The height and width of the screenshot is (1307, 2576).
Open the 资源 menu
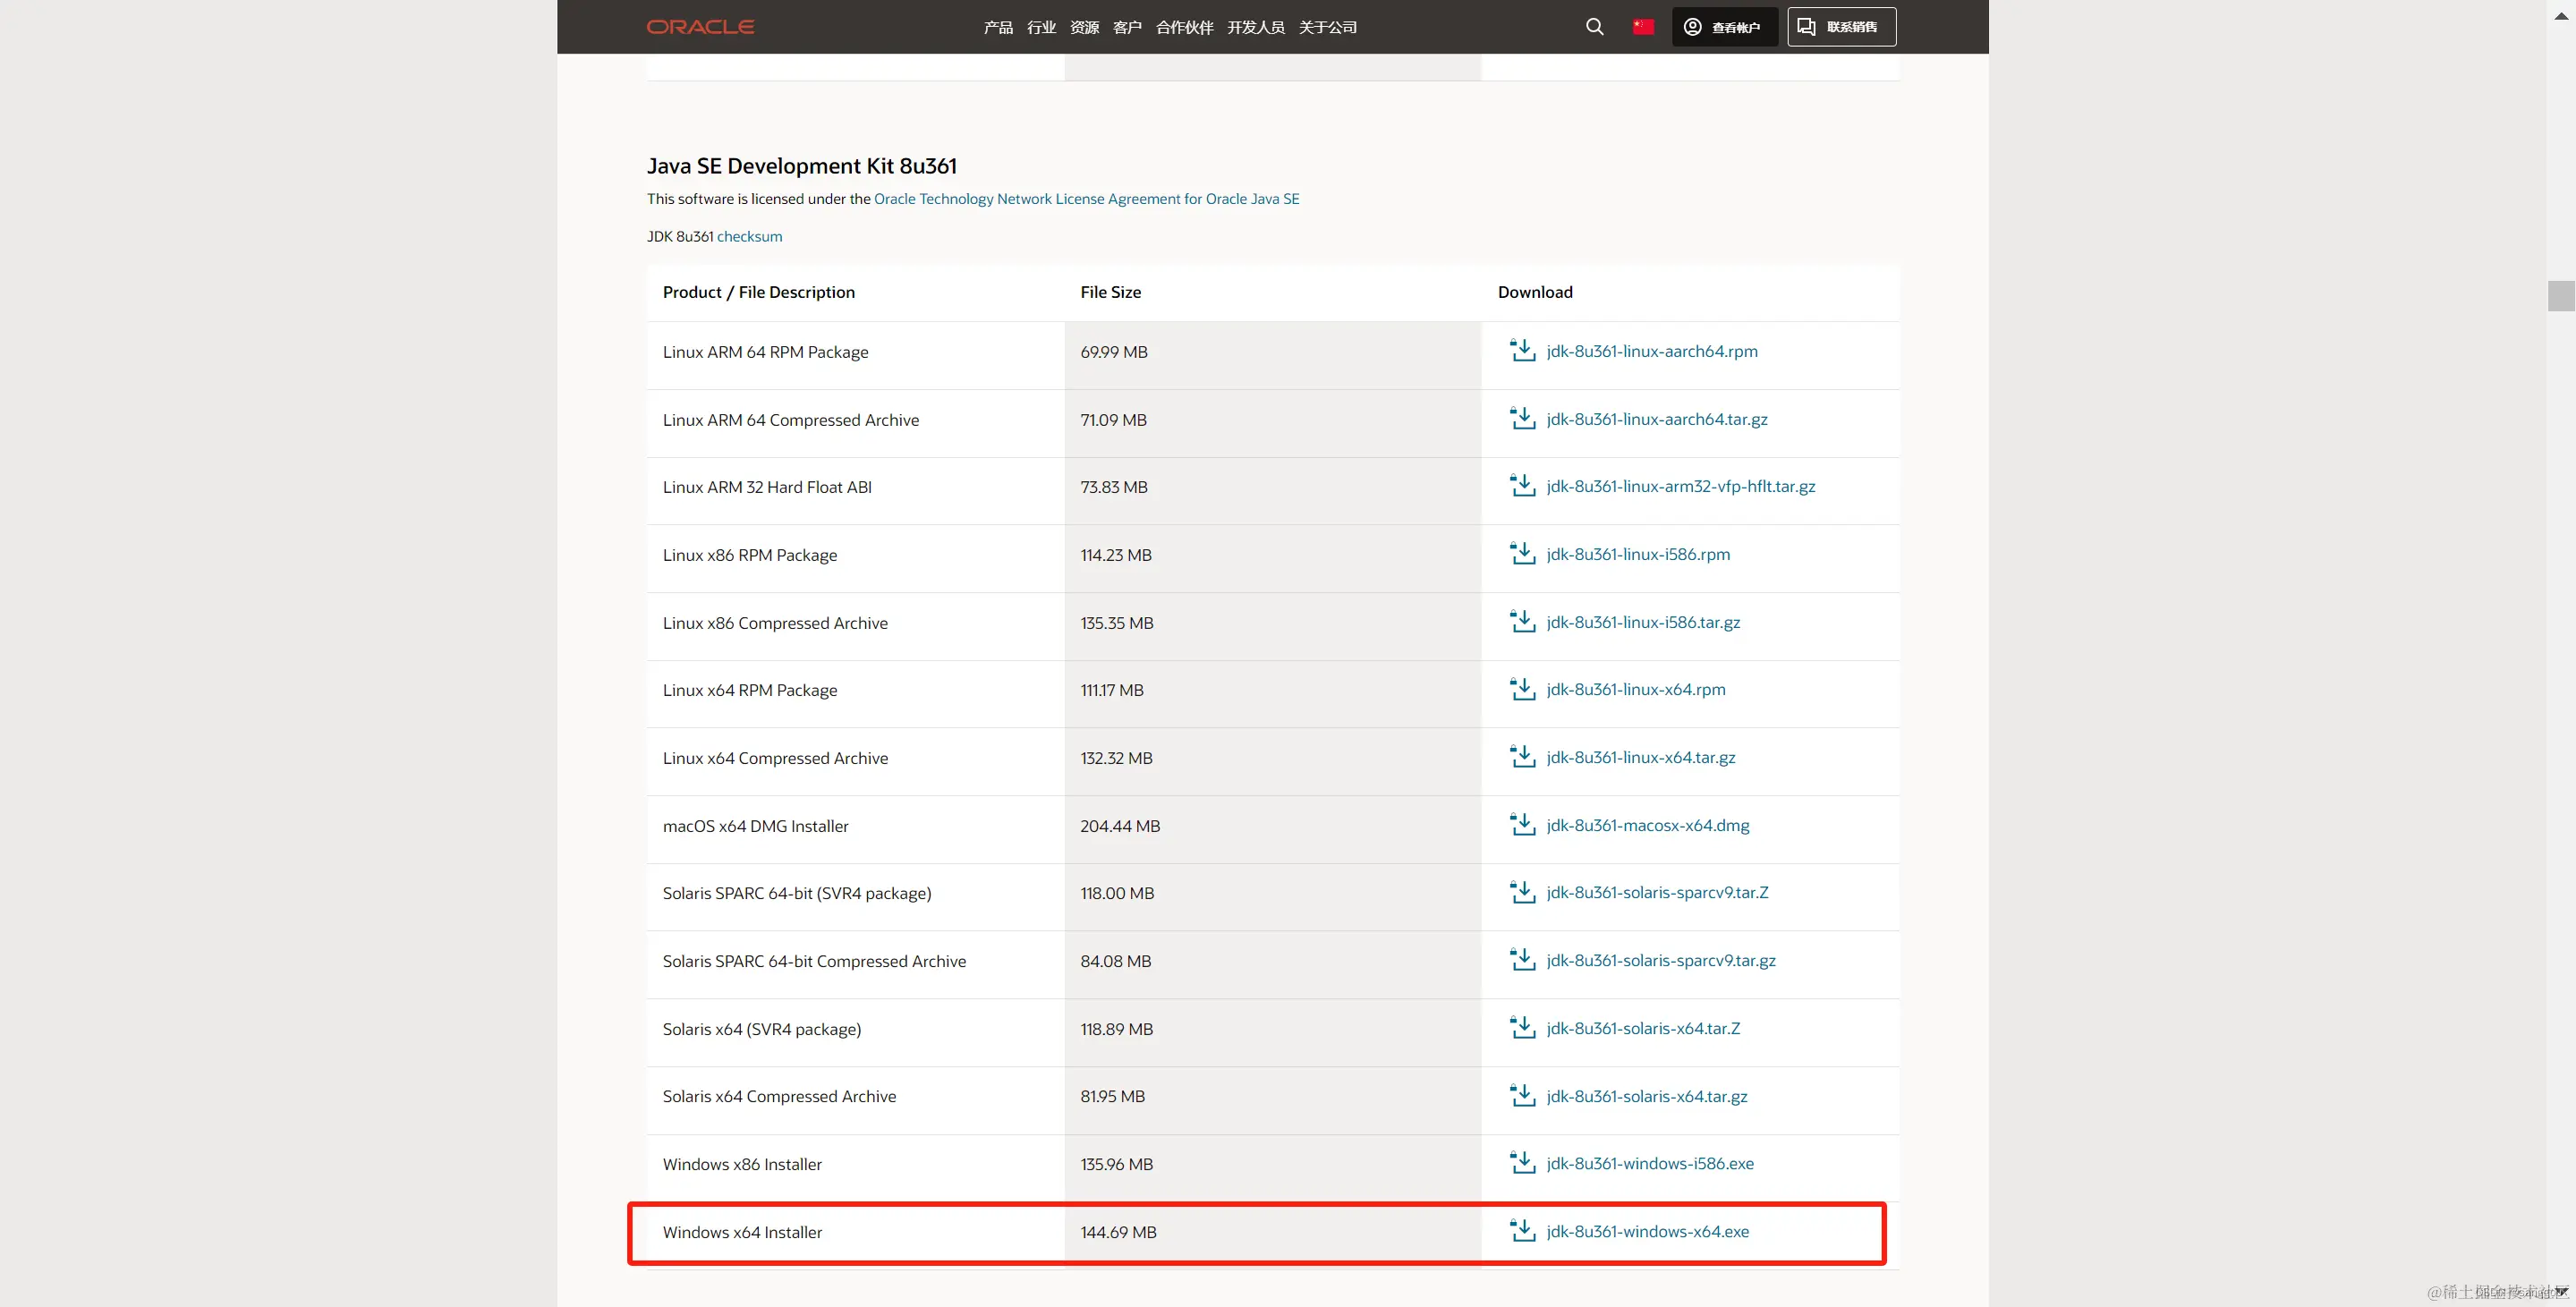pos(1084,27)
